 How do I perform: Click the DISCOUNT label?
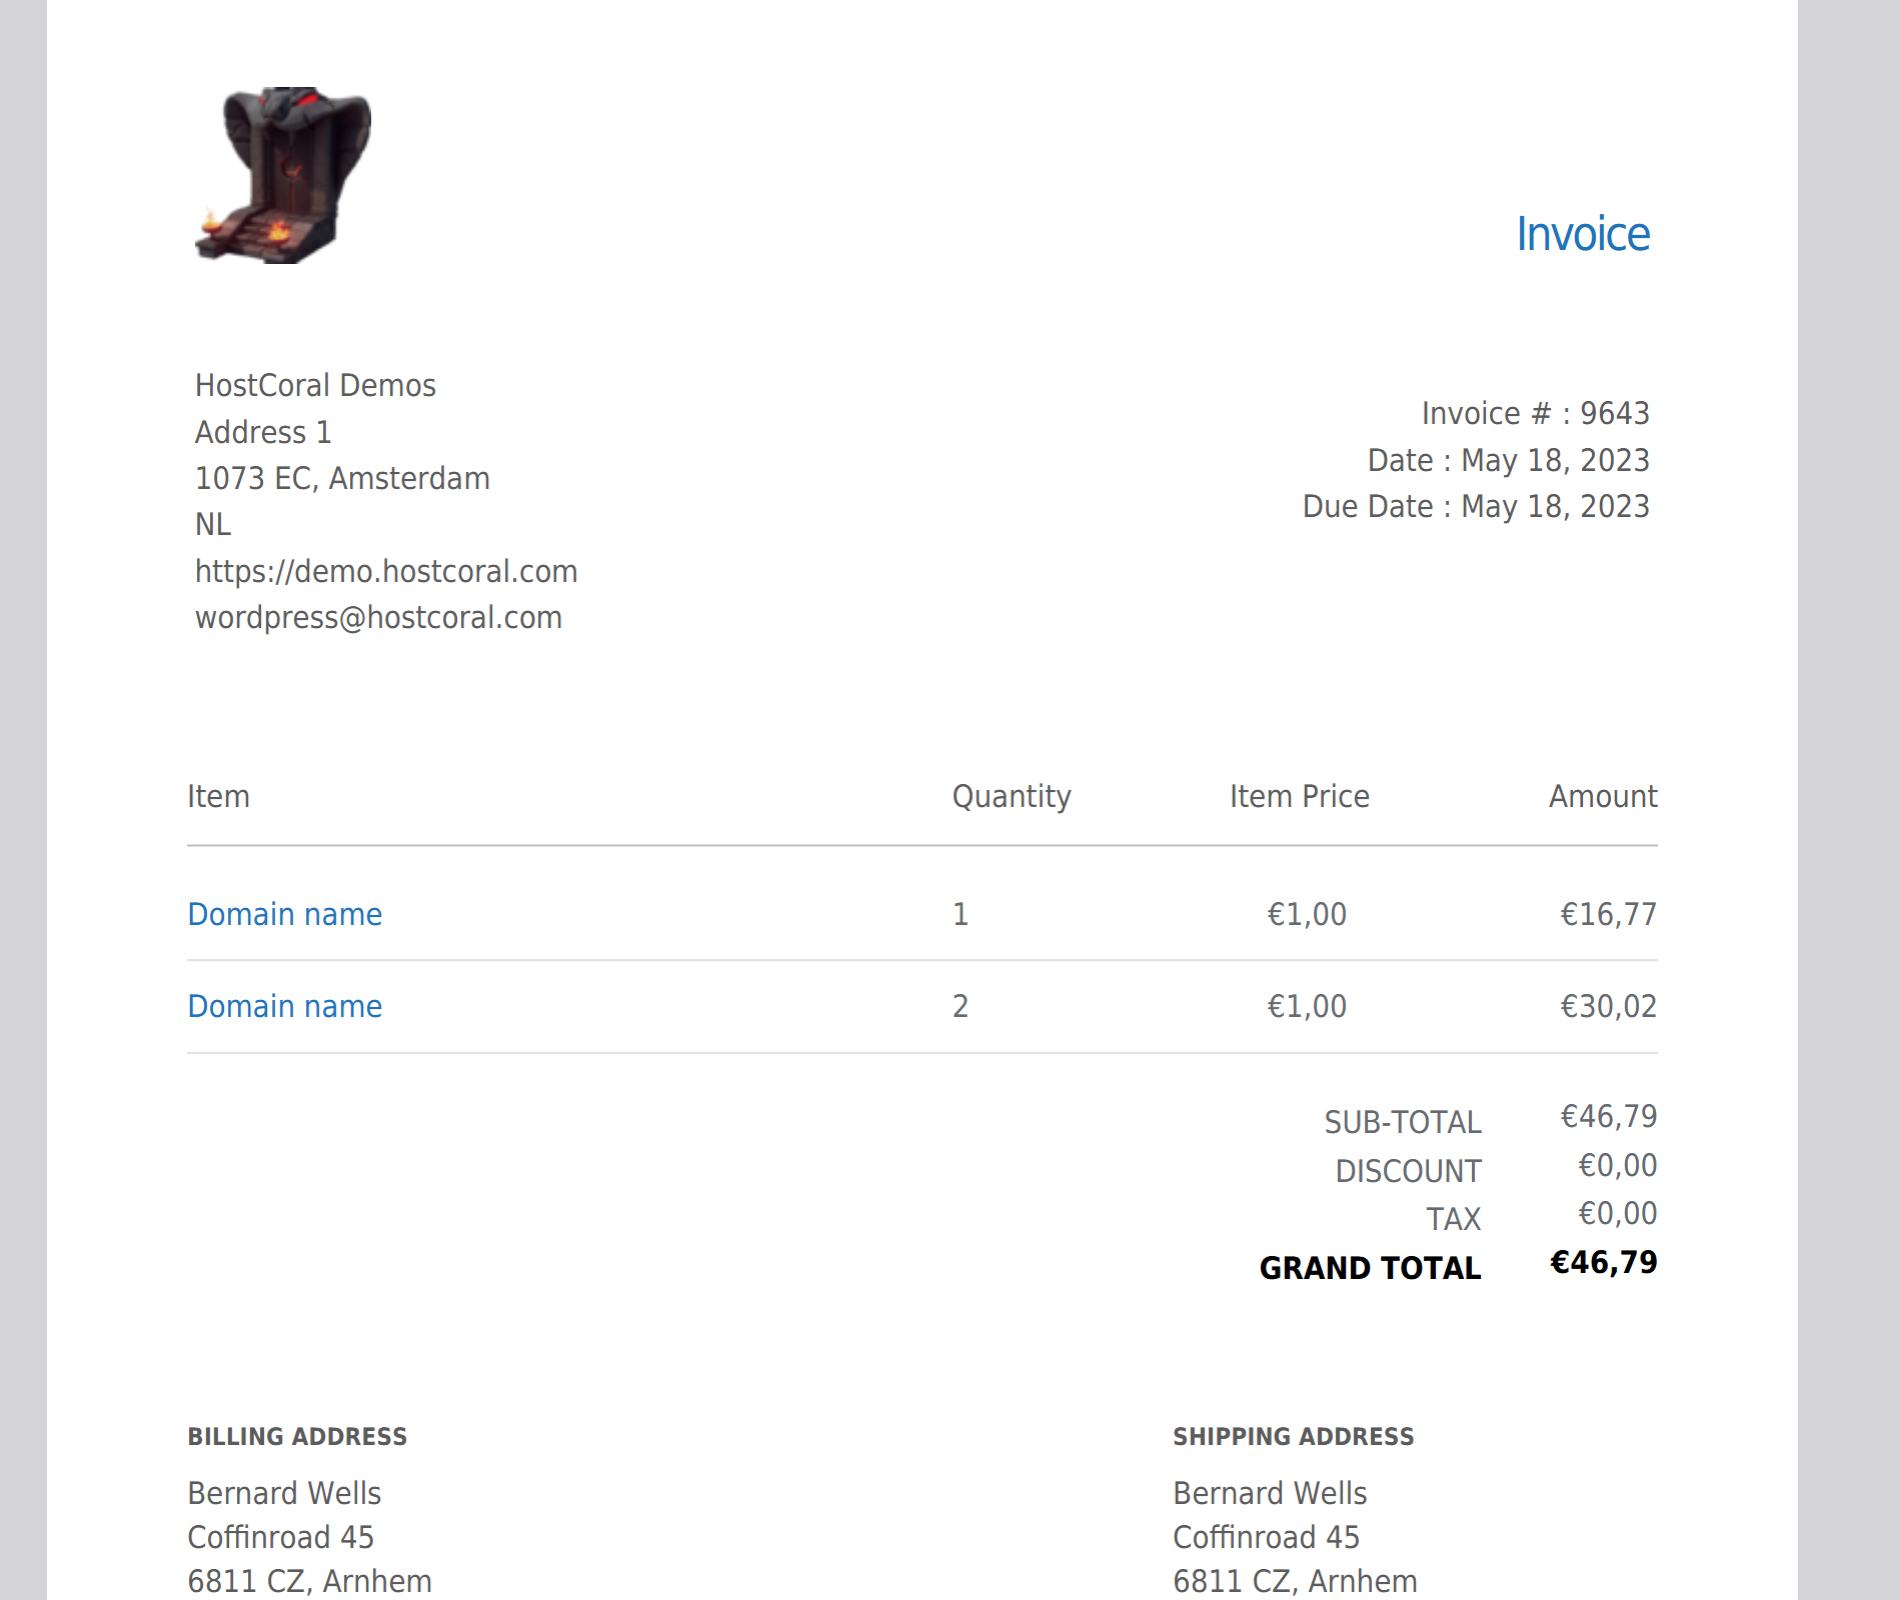pyautogui.click(x=1408, y=1171)
